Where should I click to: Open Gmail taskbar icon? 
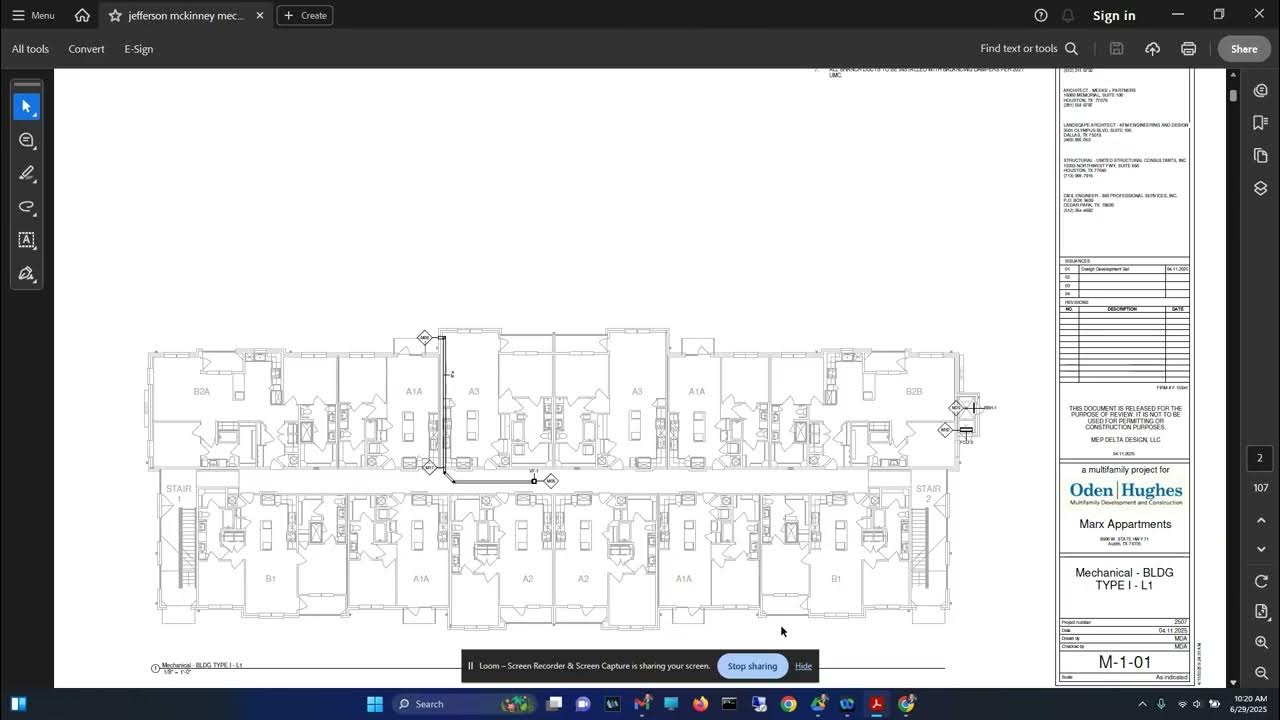pos(642,704)
